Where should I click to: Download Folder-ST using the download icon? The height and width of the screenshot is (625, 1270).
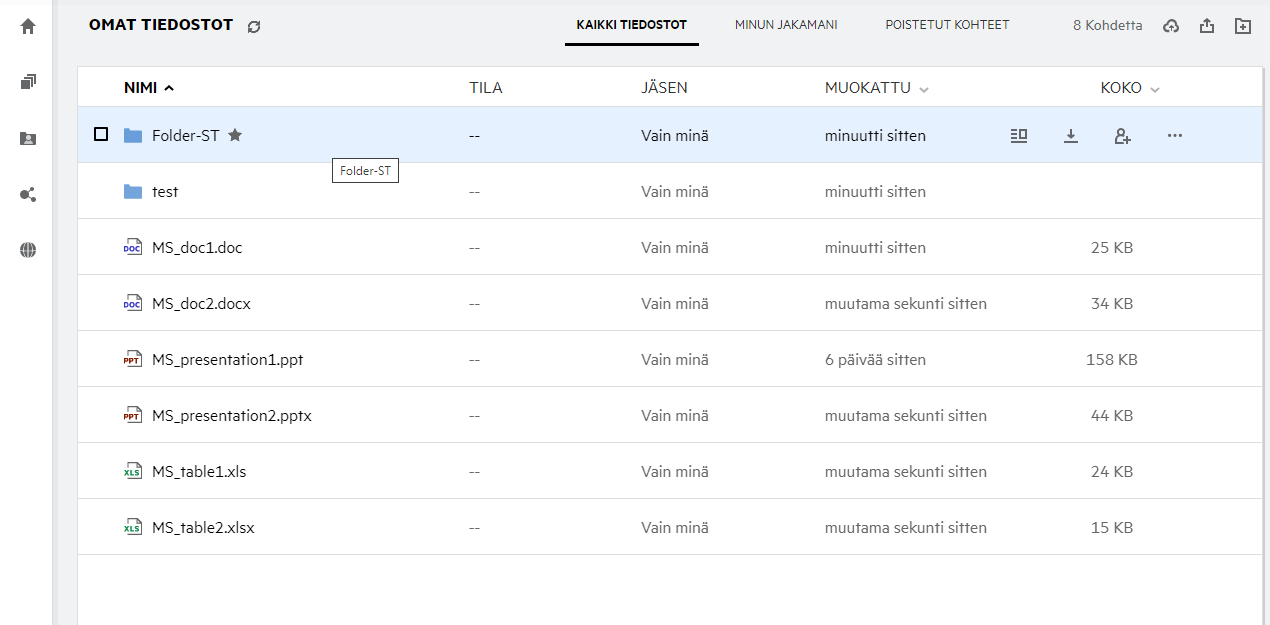coord(1071,136)
